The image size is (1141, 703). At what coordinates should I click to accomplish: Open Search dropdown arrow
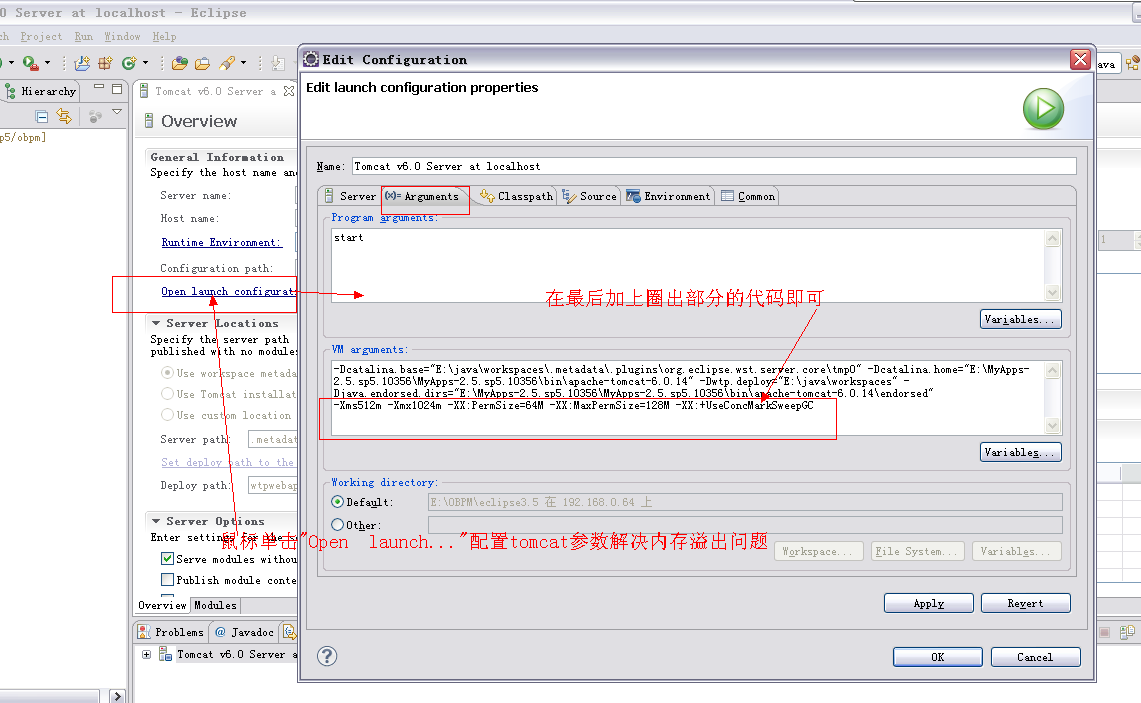point(243,63)
